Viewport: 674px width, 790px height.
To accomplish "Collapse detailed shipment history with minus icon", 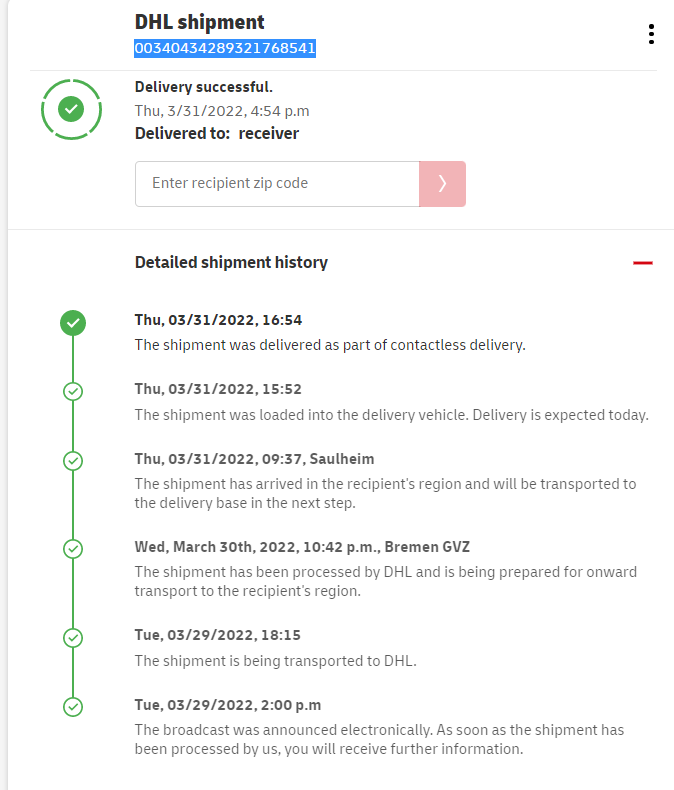I will [x=643, y=263].
